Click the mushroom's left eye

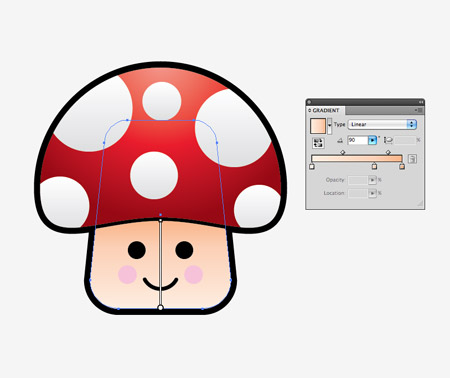pos(137,250)
